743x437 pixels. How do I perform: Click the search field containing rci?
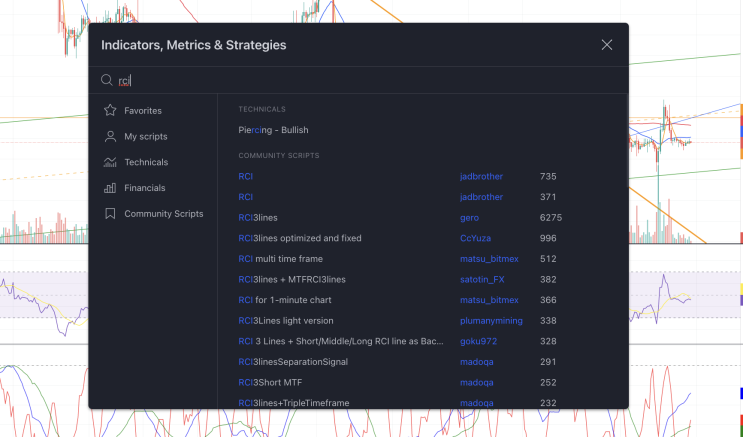360,81
